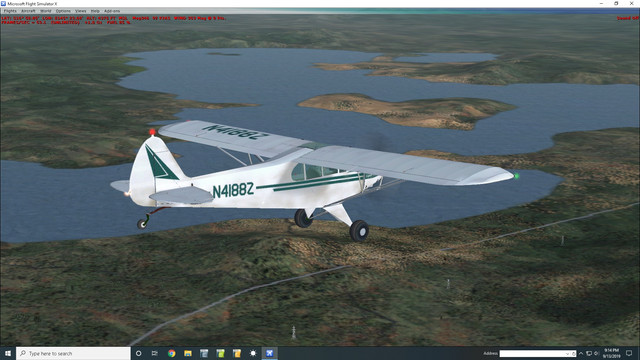
Task: Click the Address bar refresh icon
Action: tap(573, 353)
